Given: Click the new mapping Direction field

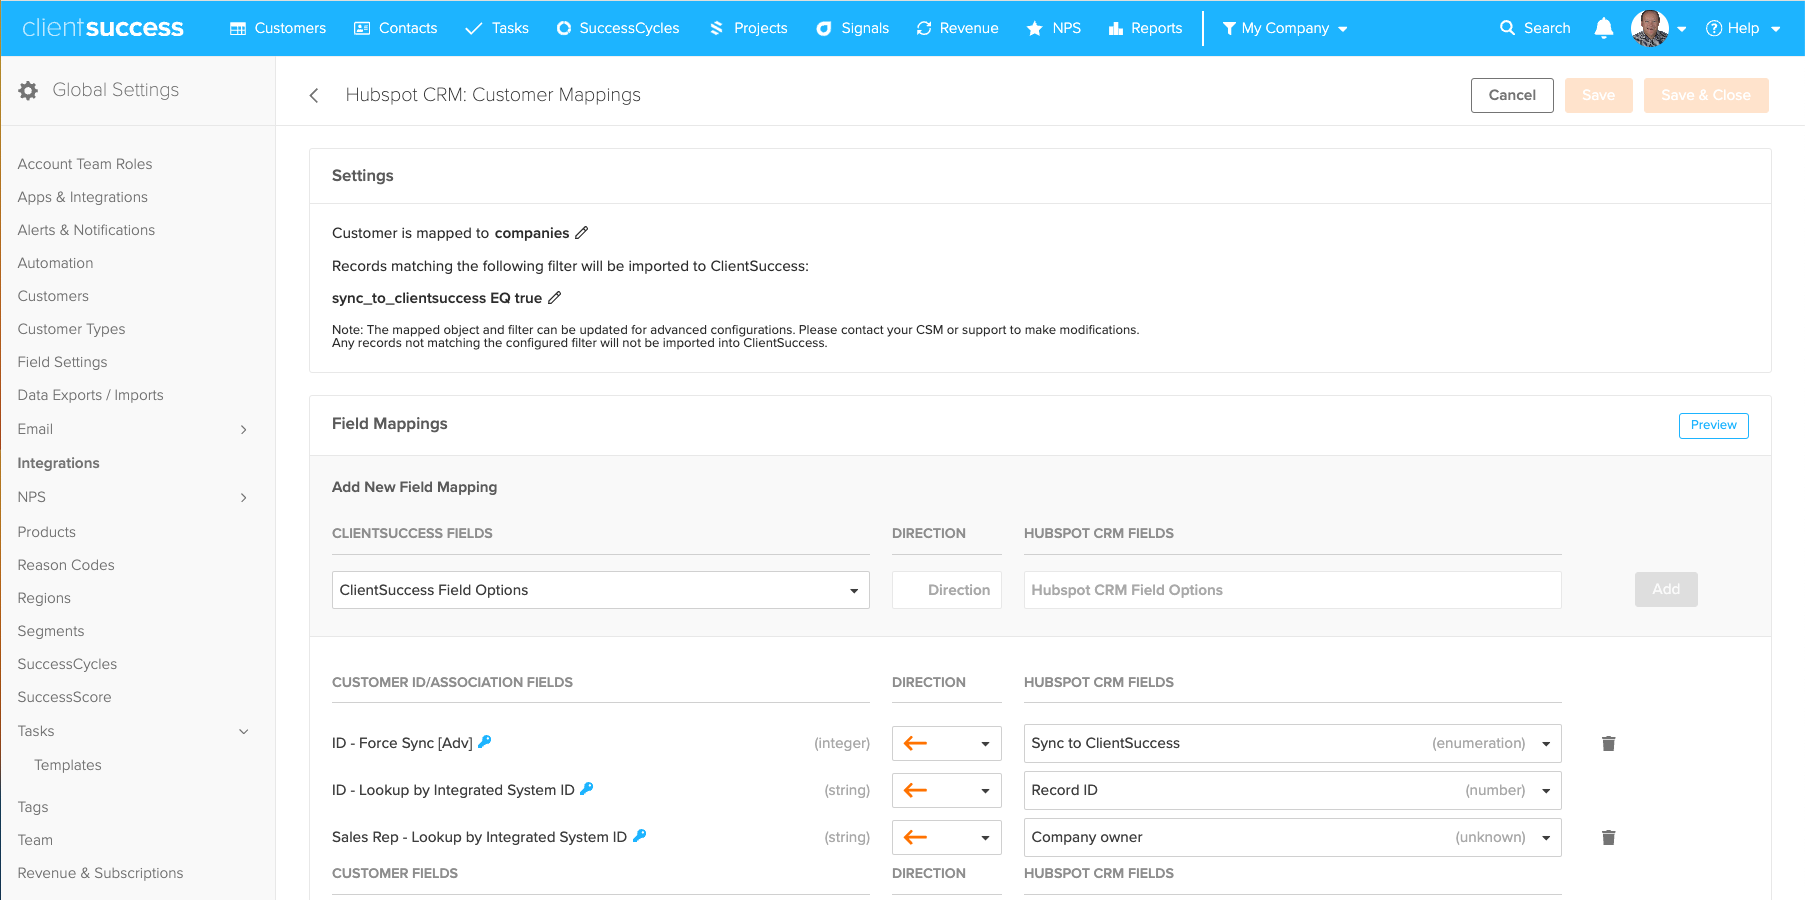Looking at the screenshot, I should tap(946, 590).
